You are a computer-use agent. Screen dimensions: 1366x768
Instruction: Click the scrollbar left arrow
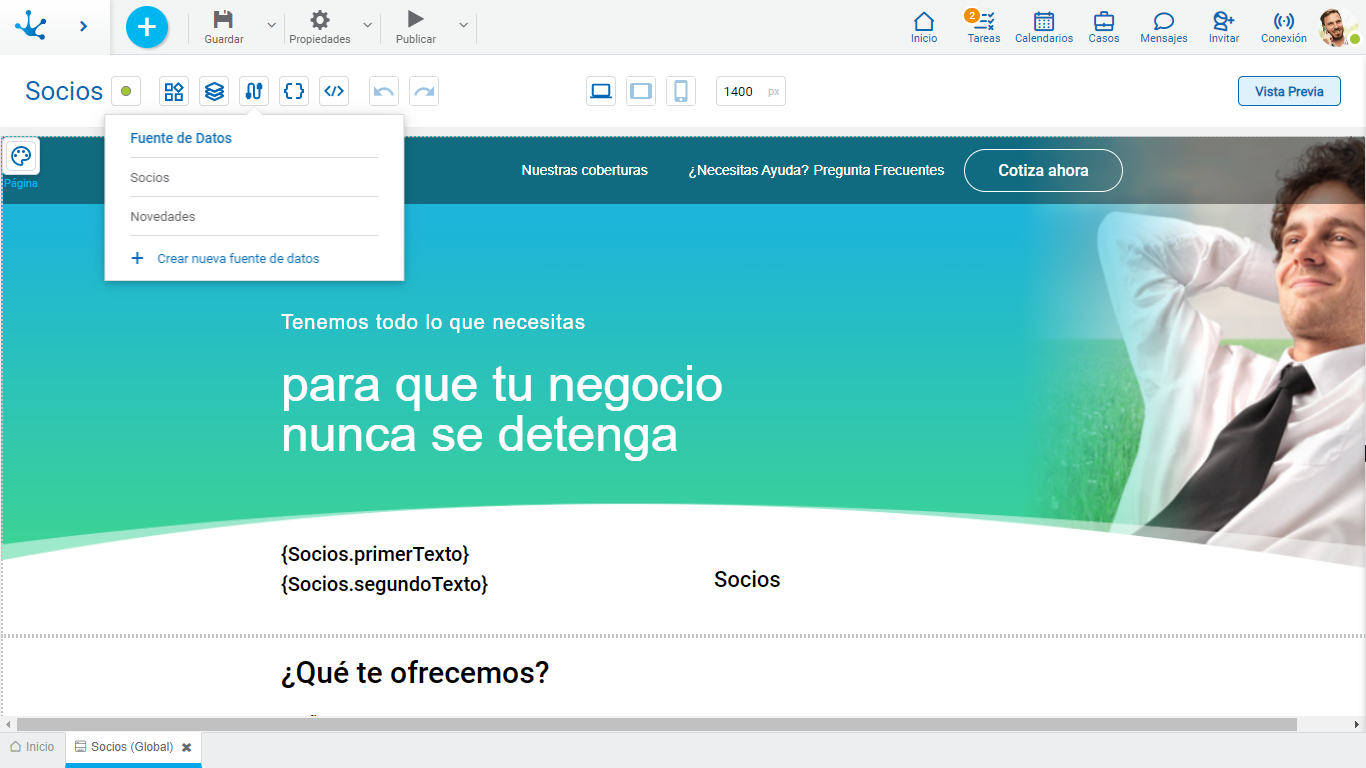[x=8, y=724]
